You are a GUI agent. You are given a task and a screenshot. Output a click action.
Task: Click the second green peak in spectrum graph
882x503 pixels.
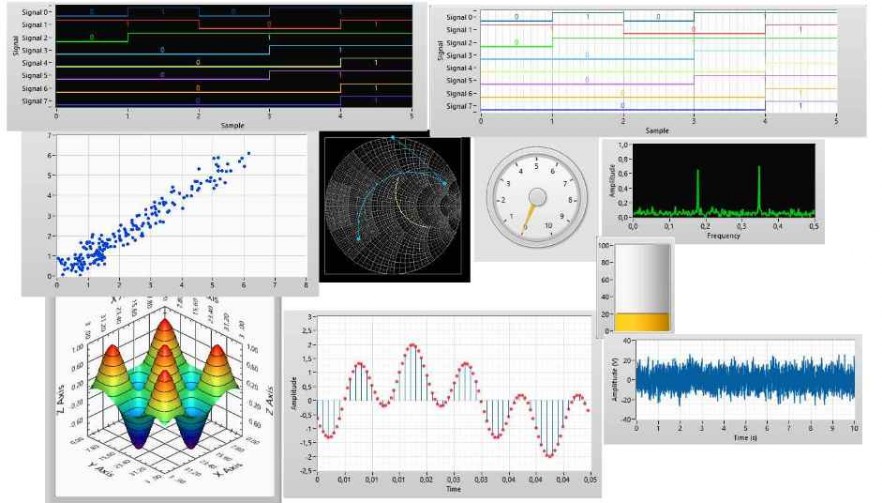click(759, 189)
